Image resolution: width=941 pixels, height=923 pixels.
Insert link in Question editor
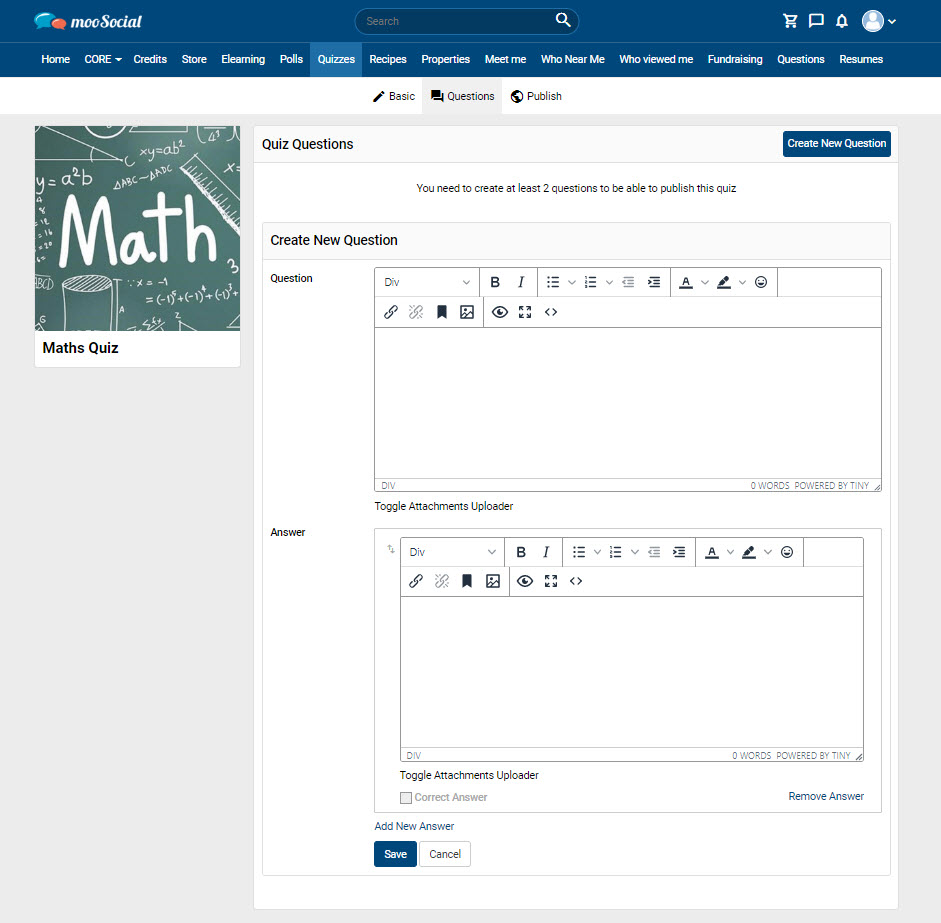pyautogui.click(x=391, y=312)
